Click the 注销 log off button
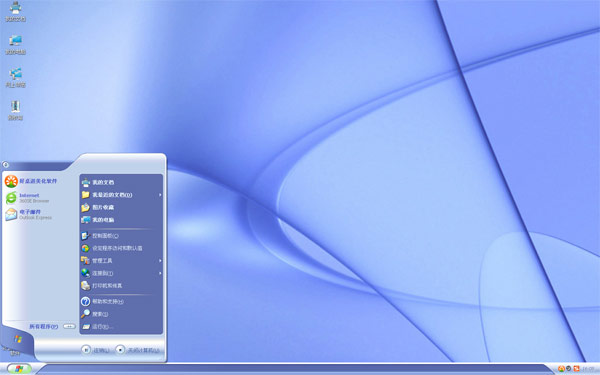Viewport: 600px width, 375px height. coord(95,350)
